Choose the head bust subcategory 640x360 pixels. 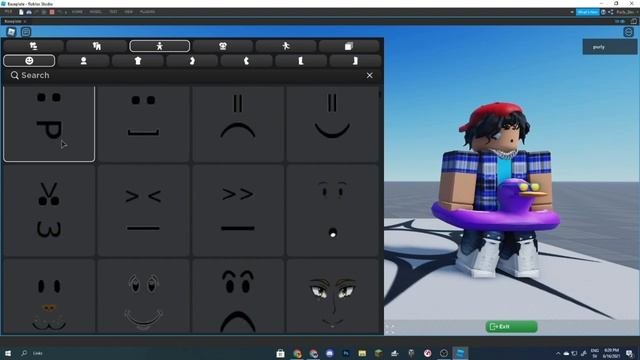coord(83,61)
